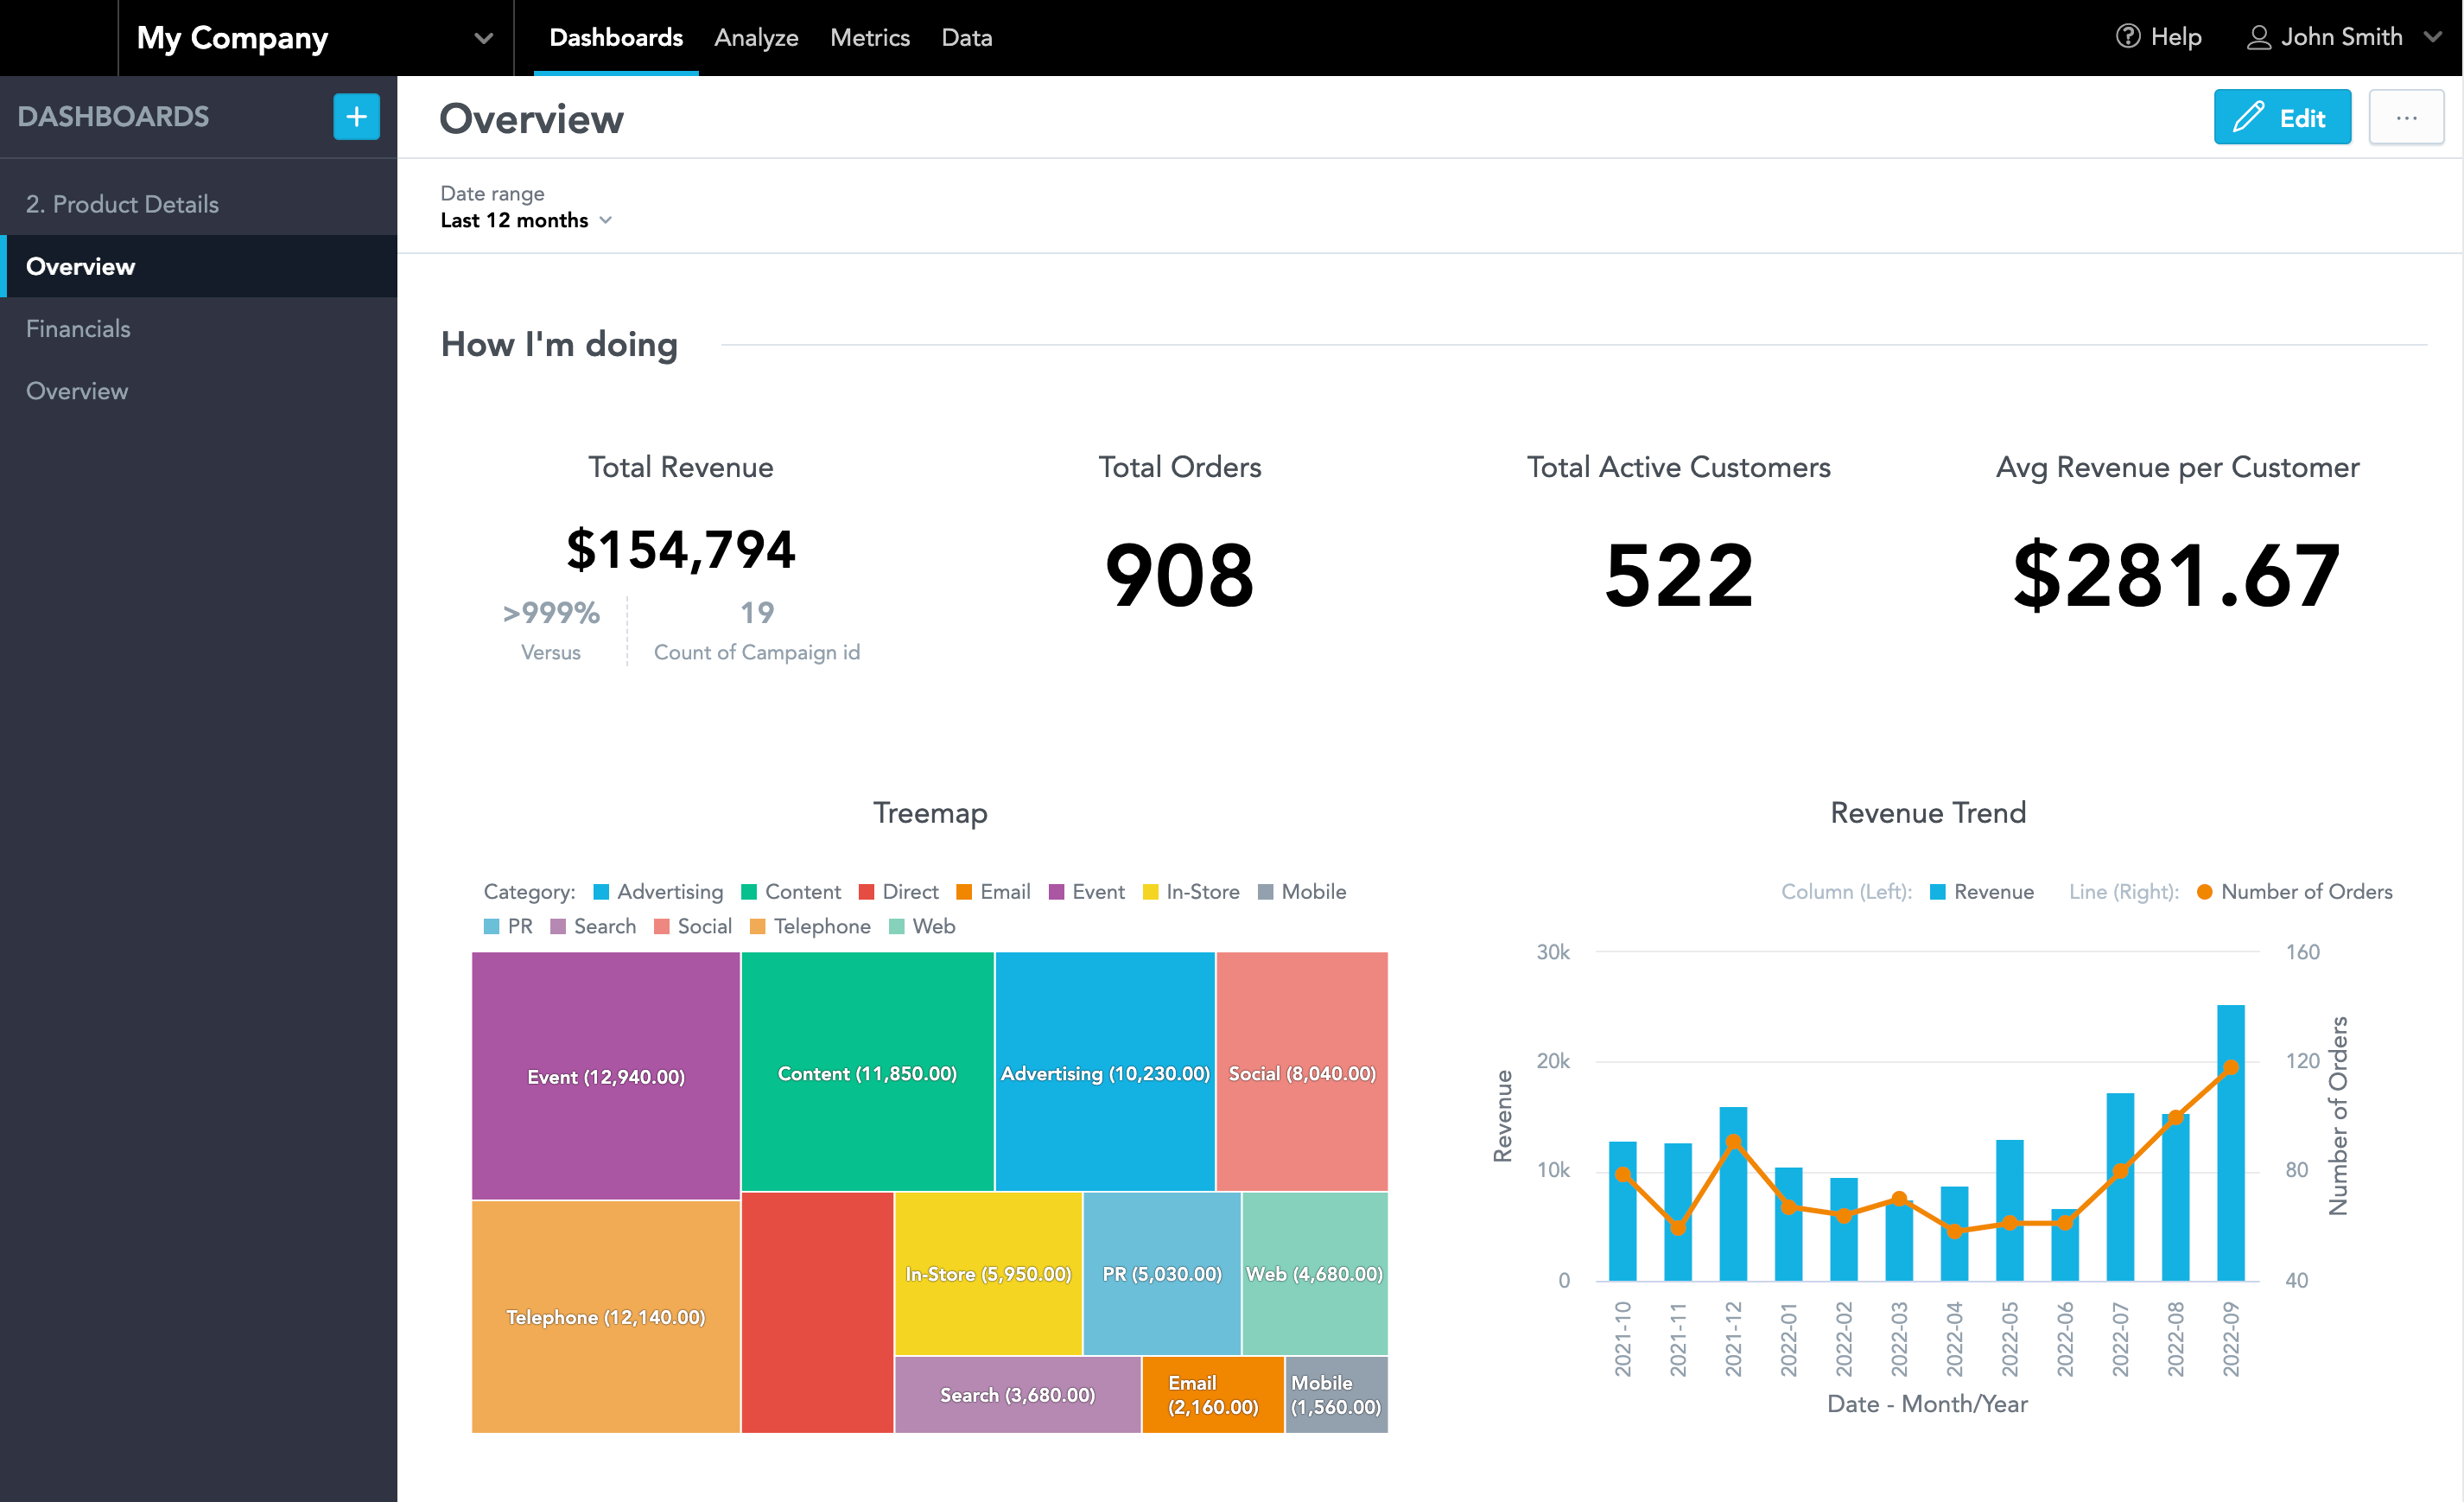This screenshot has height=1502, width=2464.
Task: Click the Edit button on Overview dashboard
Action: (x=2279, y=118)
